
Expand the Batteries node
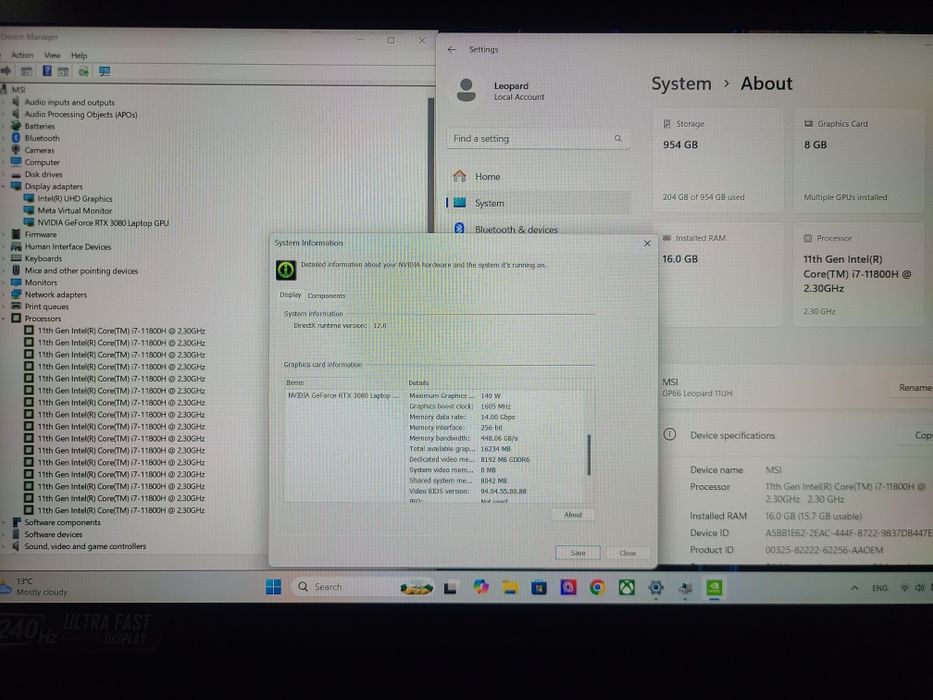[5, 126]
